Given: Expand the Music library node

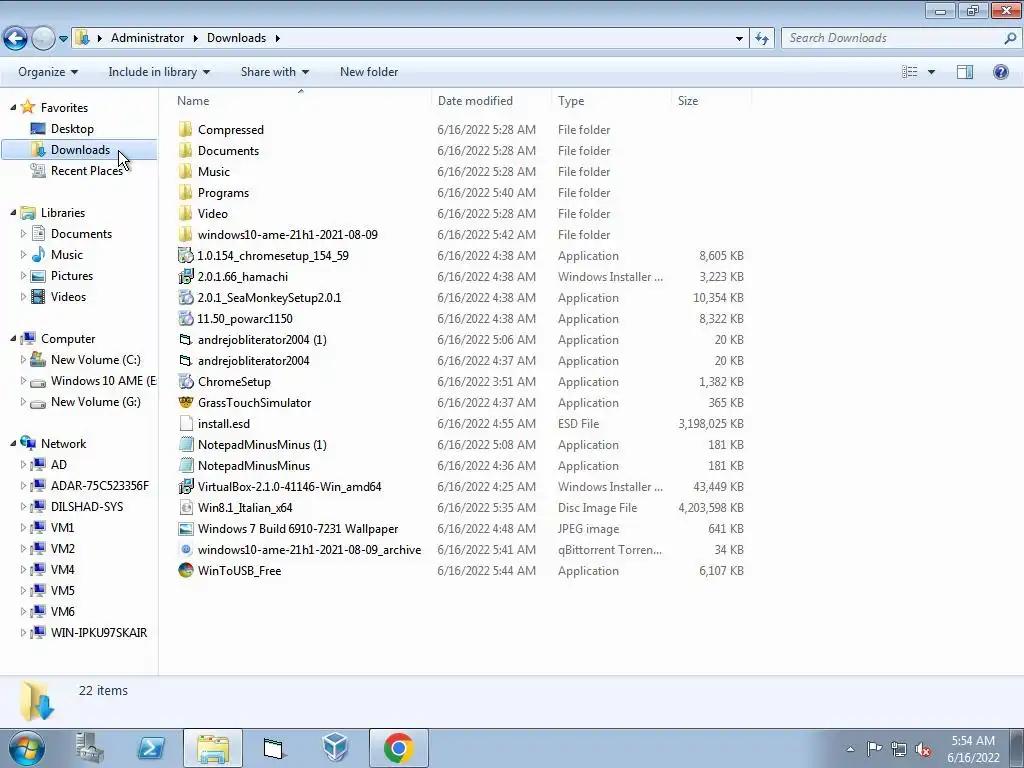Looking at the screenshot, I should 24,254.
